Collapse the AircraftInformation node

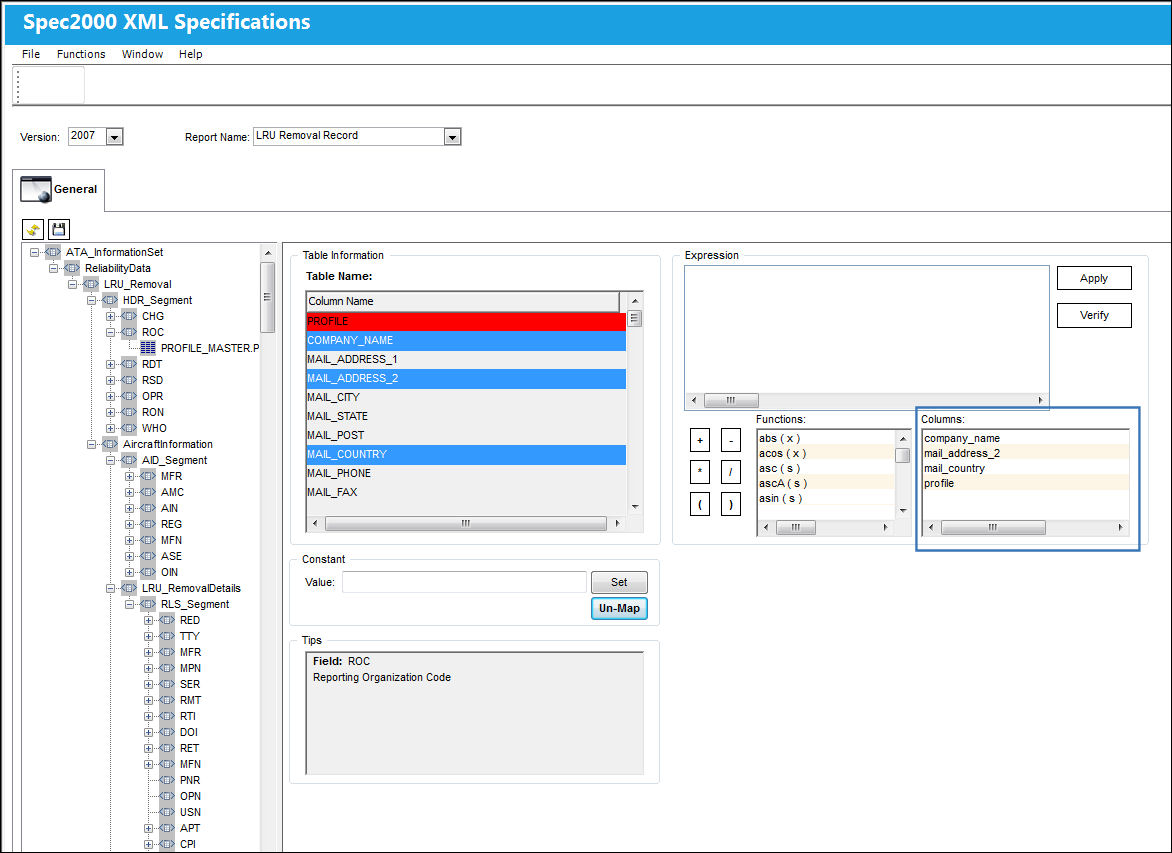(x=92, y=445)
